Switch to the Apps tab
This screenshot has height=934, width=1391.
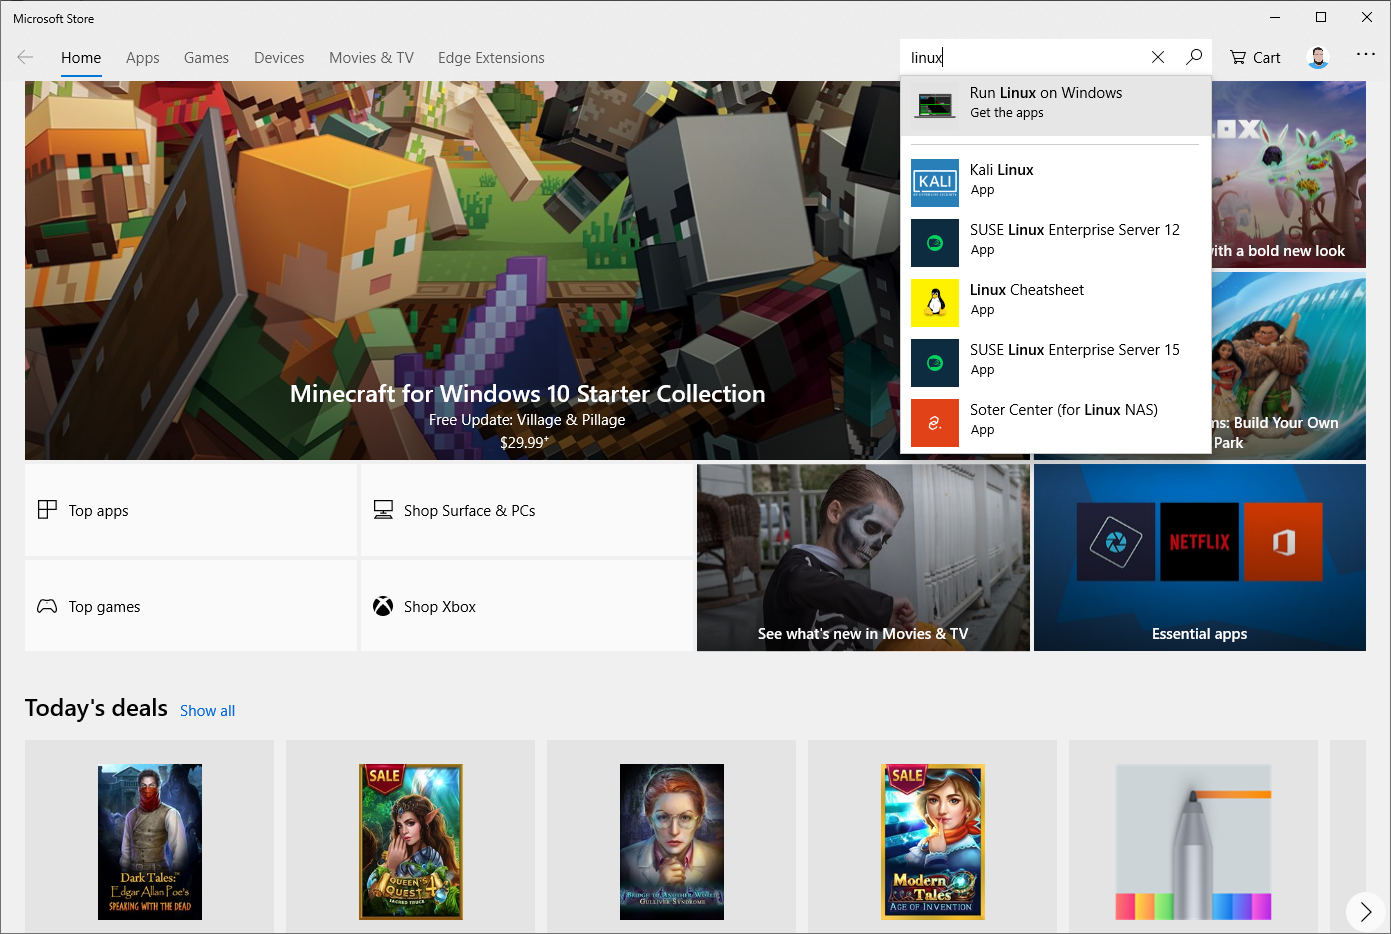(x=143, y=58)
